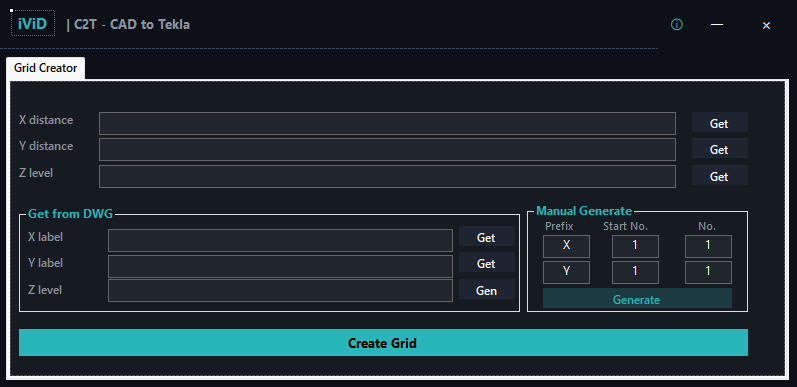Click the 'Y label' text
Viewport: 797px width, 387px height.
(45, 263)
